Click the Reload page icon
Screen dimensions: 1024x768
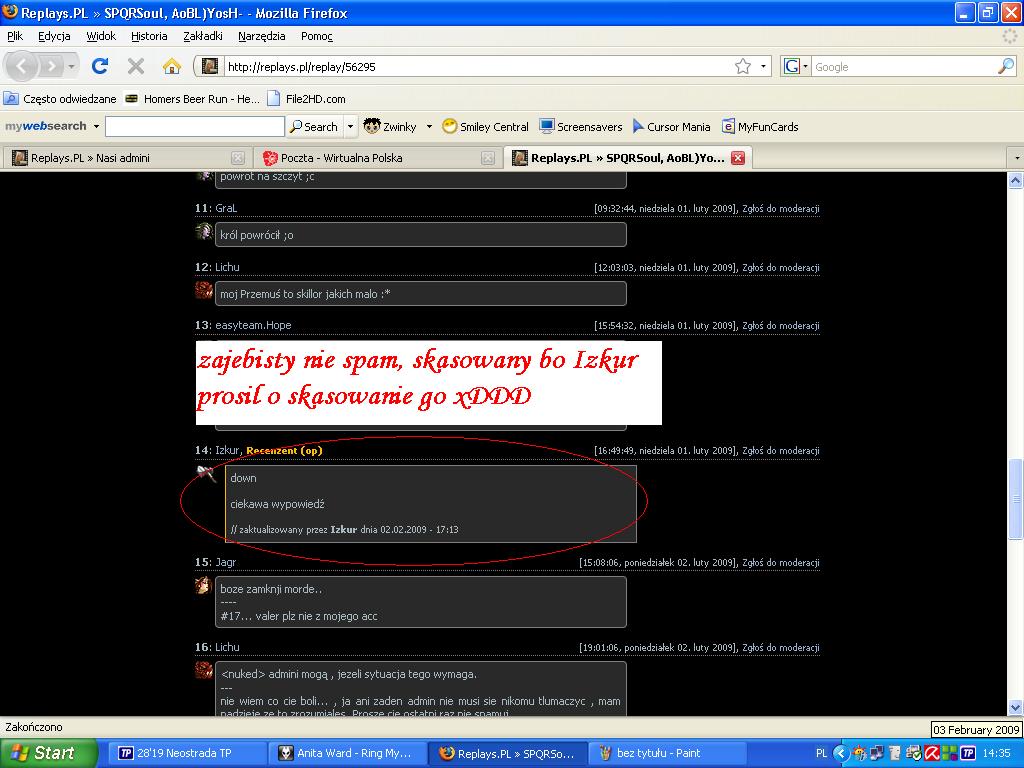pyautogui.click(x=100, y=66)
